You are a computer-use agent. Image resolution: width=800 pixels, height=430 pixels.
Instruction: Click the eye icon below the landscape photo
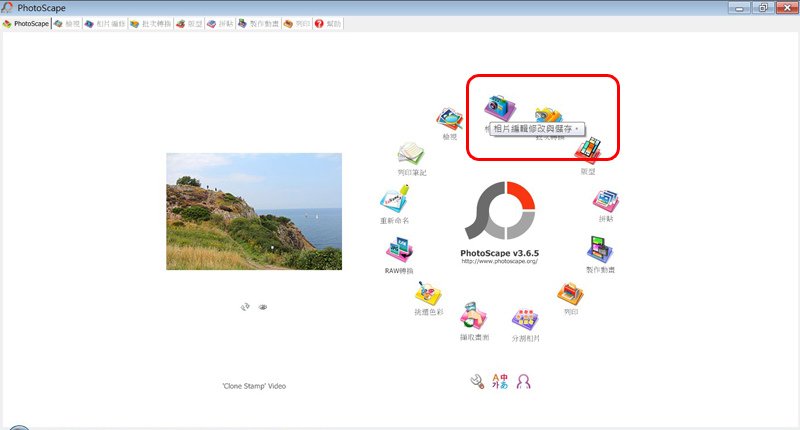pyautogui.click(x=263, y=307)
